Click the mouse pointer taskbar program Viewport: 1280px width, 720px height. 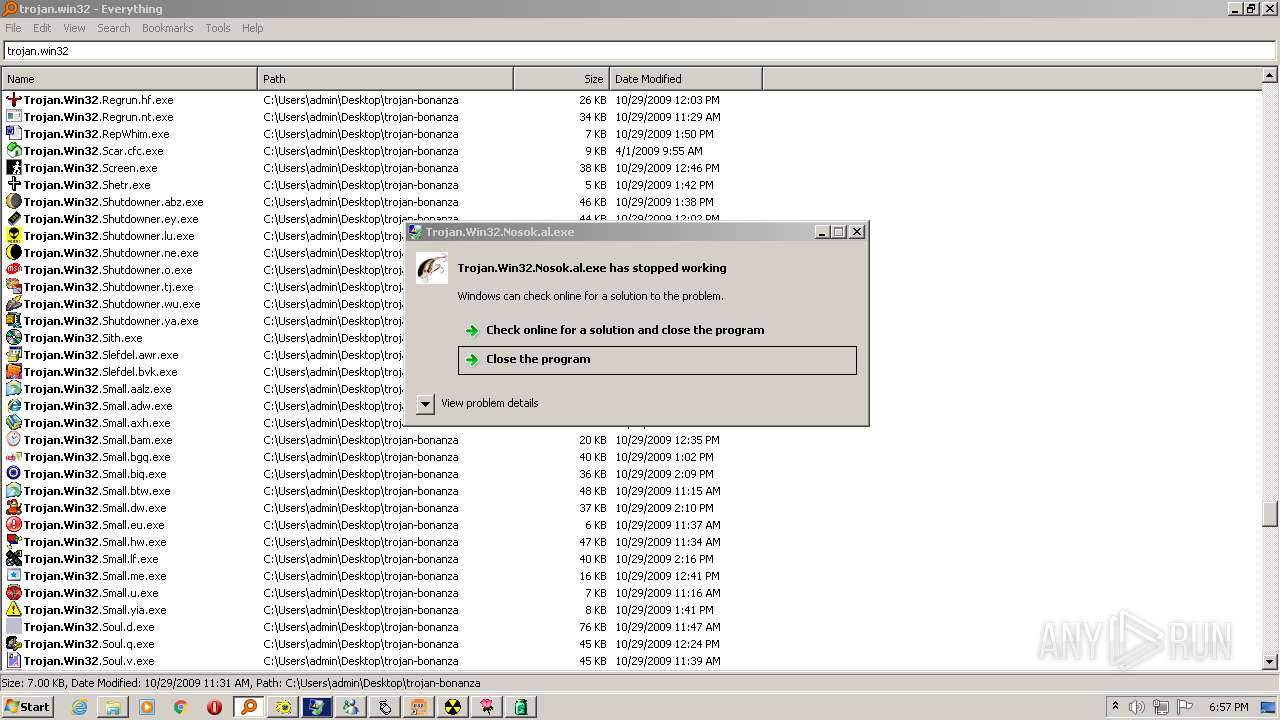[x=385, y=707]
